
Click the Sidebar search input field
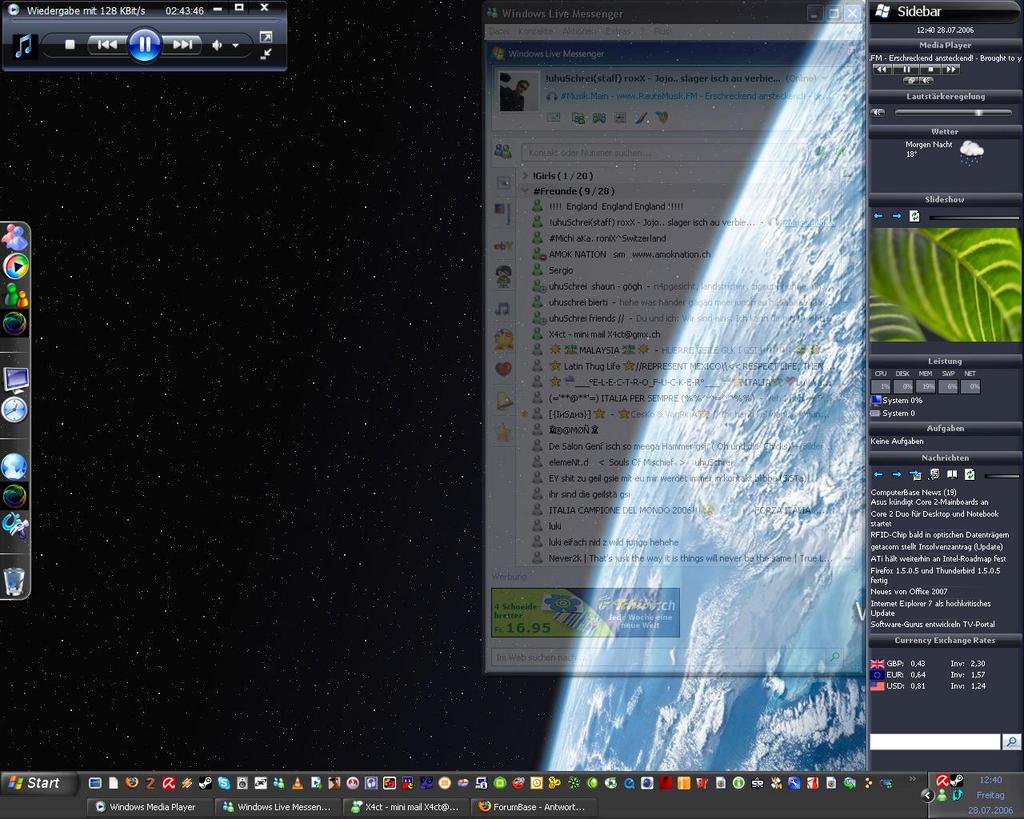[935, 741]
